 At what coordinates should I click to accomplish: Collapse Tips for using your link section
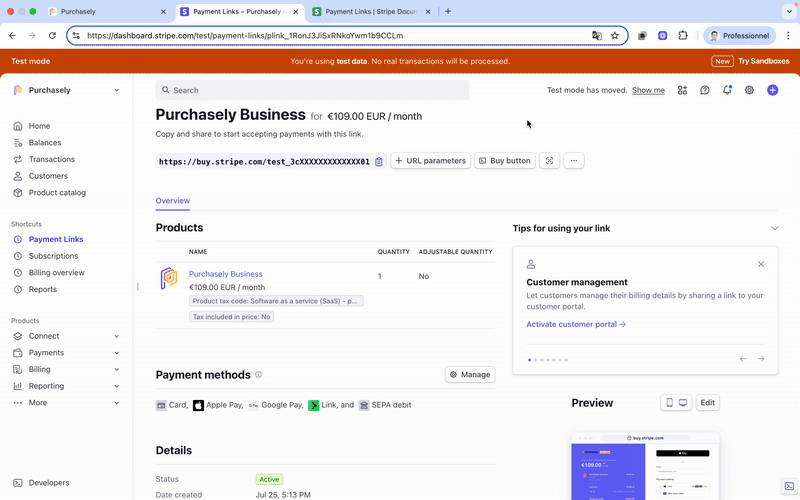774,229
